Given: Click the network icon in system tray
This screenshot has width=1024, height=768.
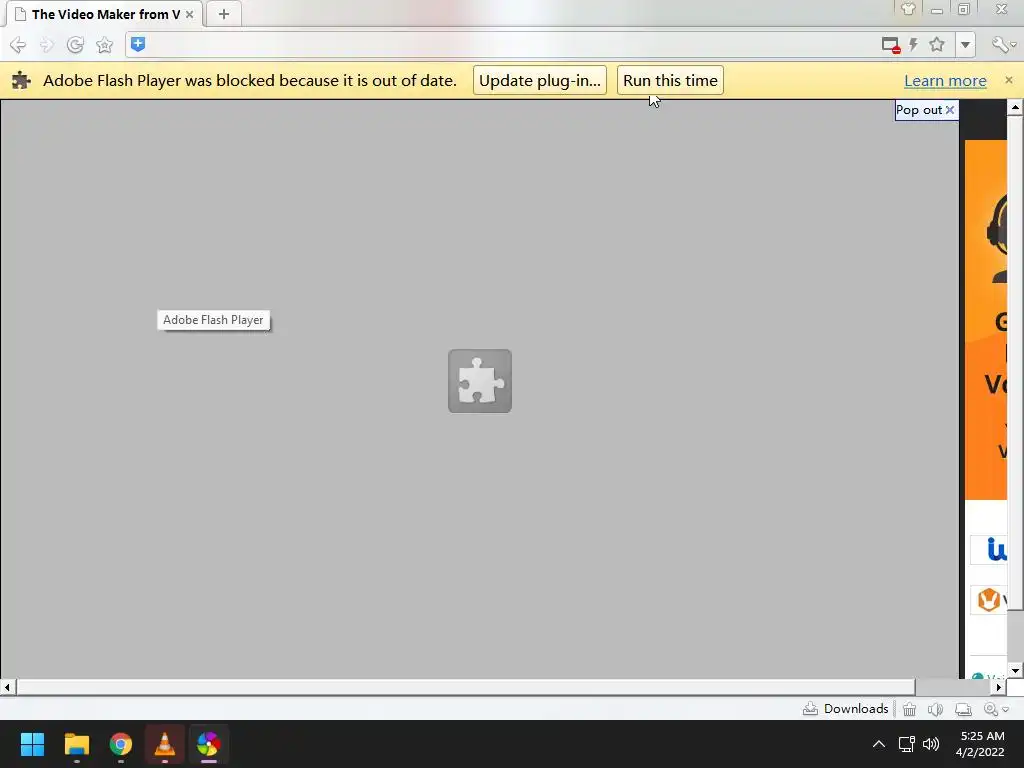Looking at the screenshot, I should [x=906, y=744].
